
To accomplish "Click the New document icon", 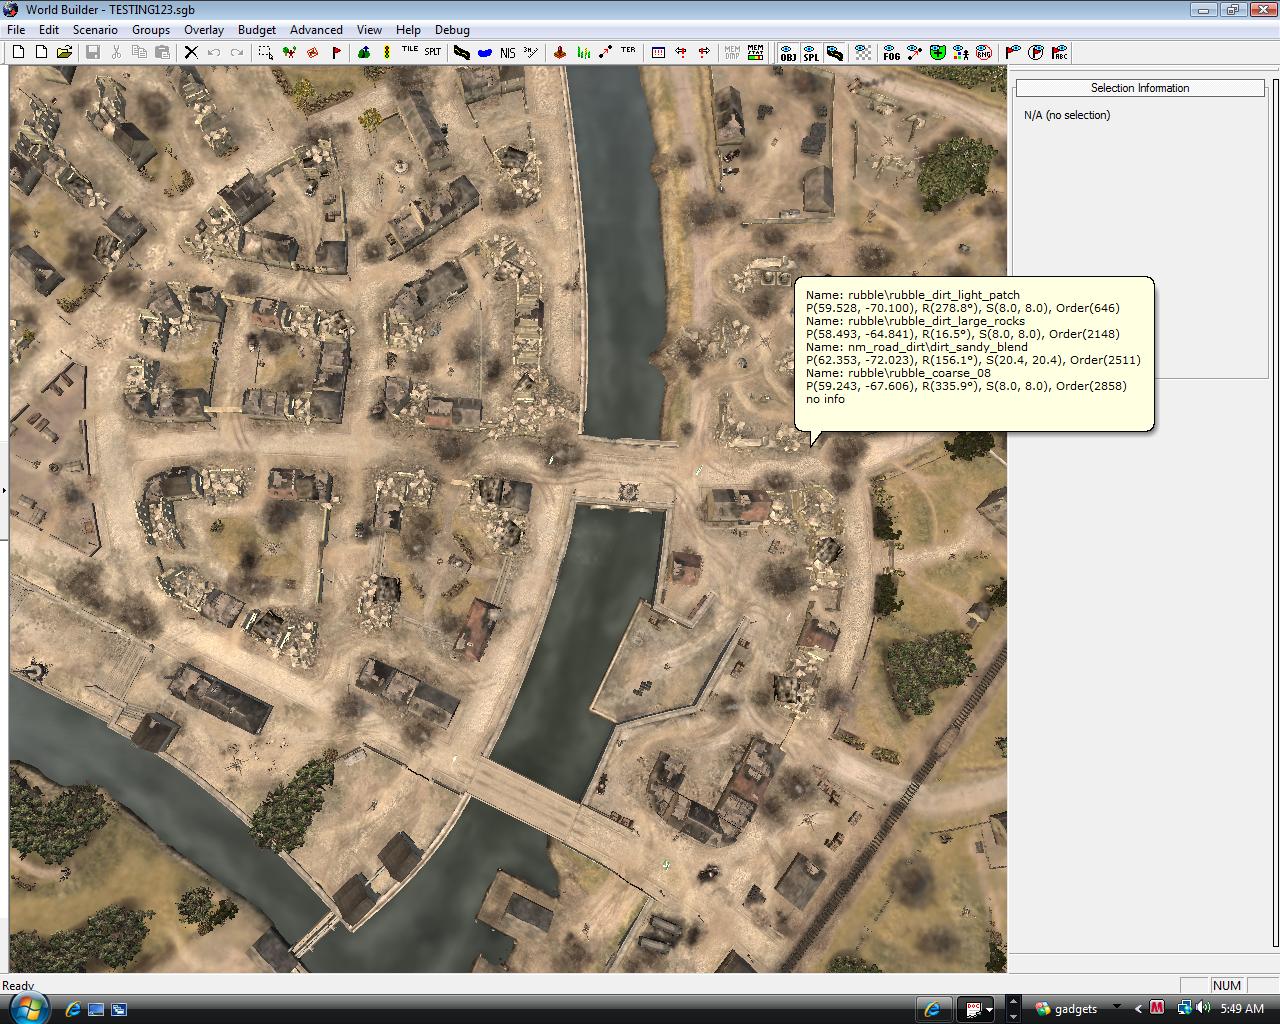I will 18,52.
